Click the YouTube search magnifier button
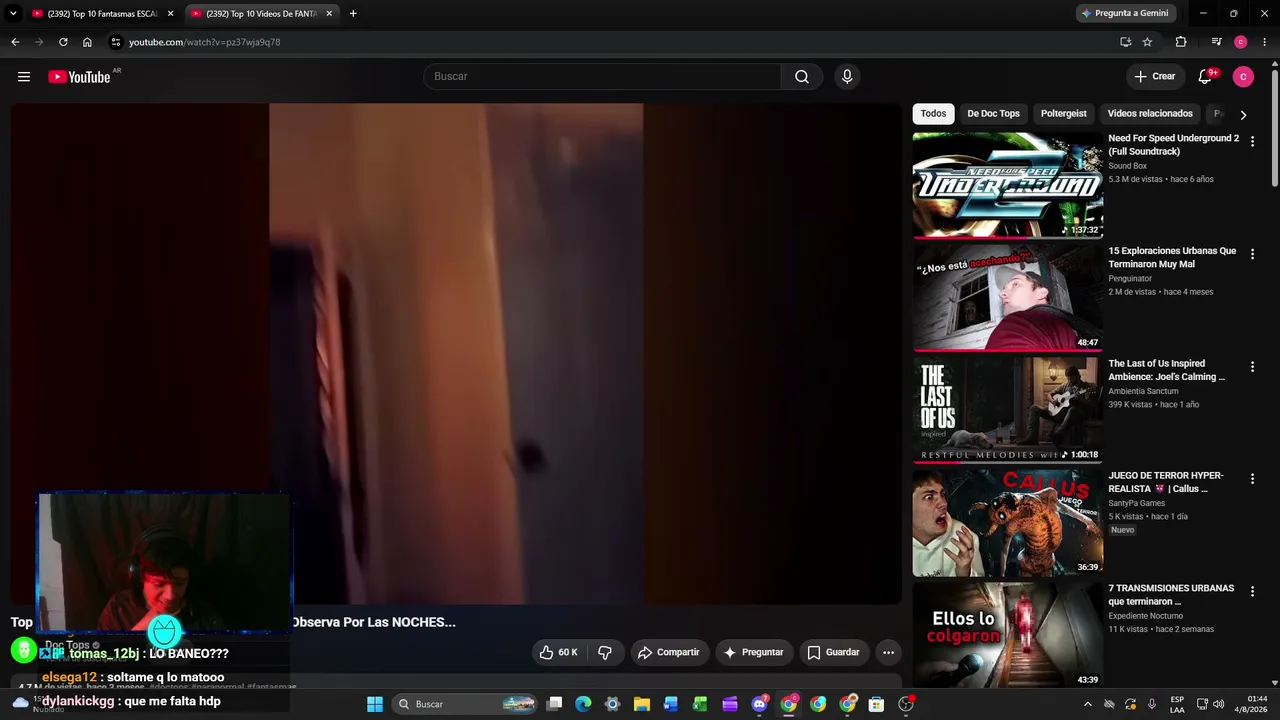 pos(802,77)
